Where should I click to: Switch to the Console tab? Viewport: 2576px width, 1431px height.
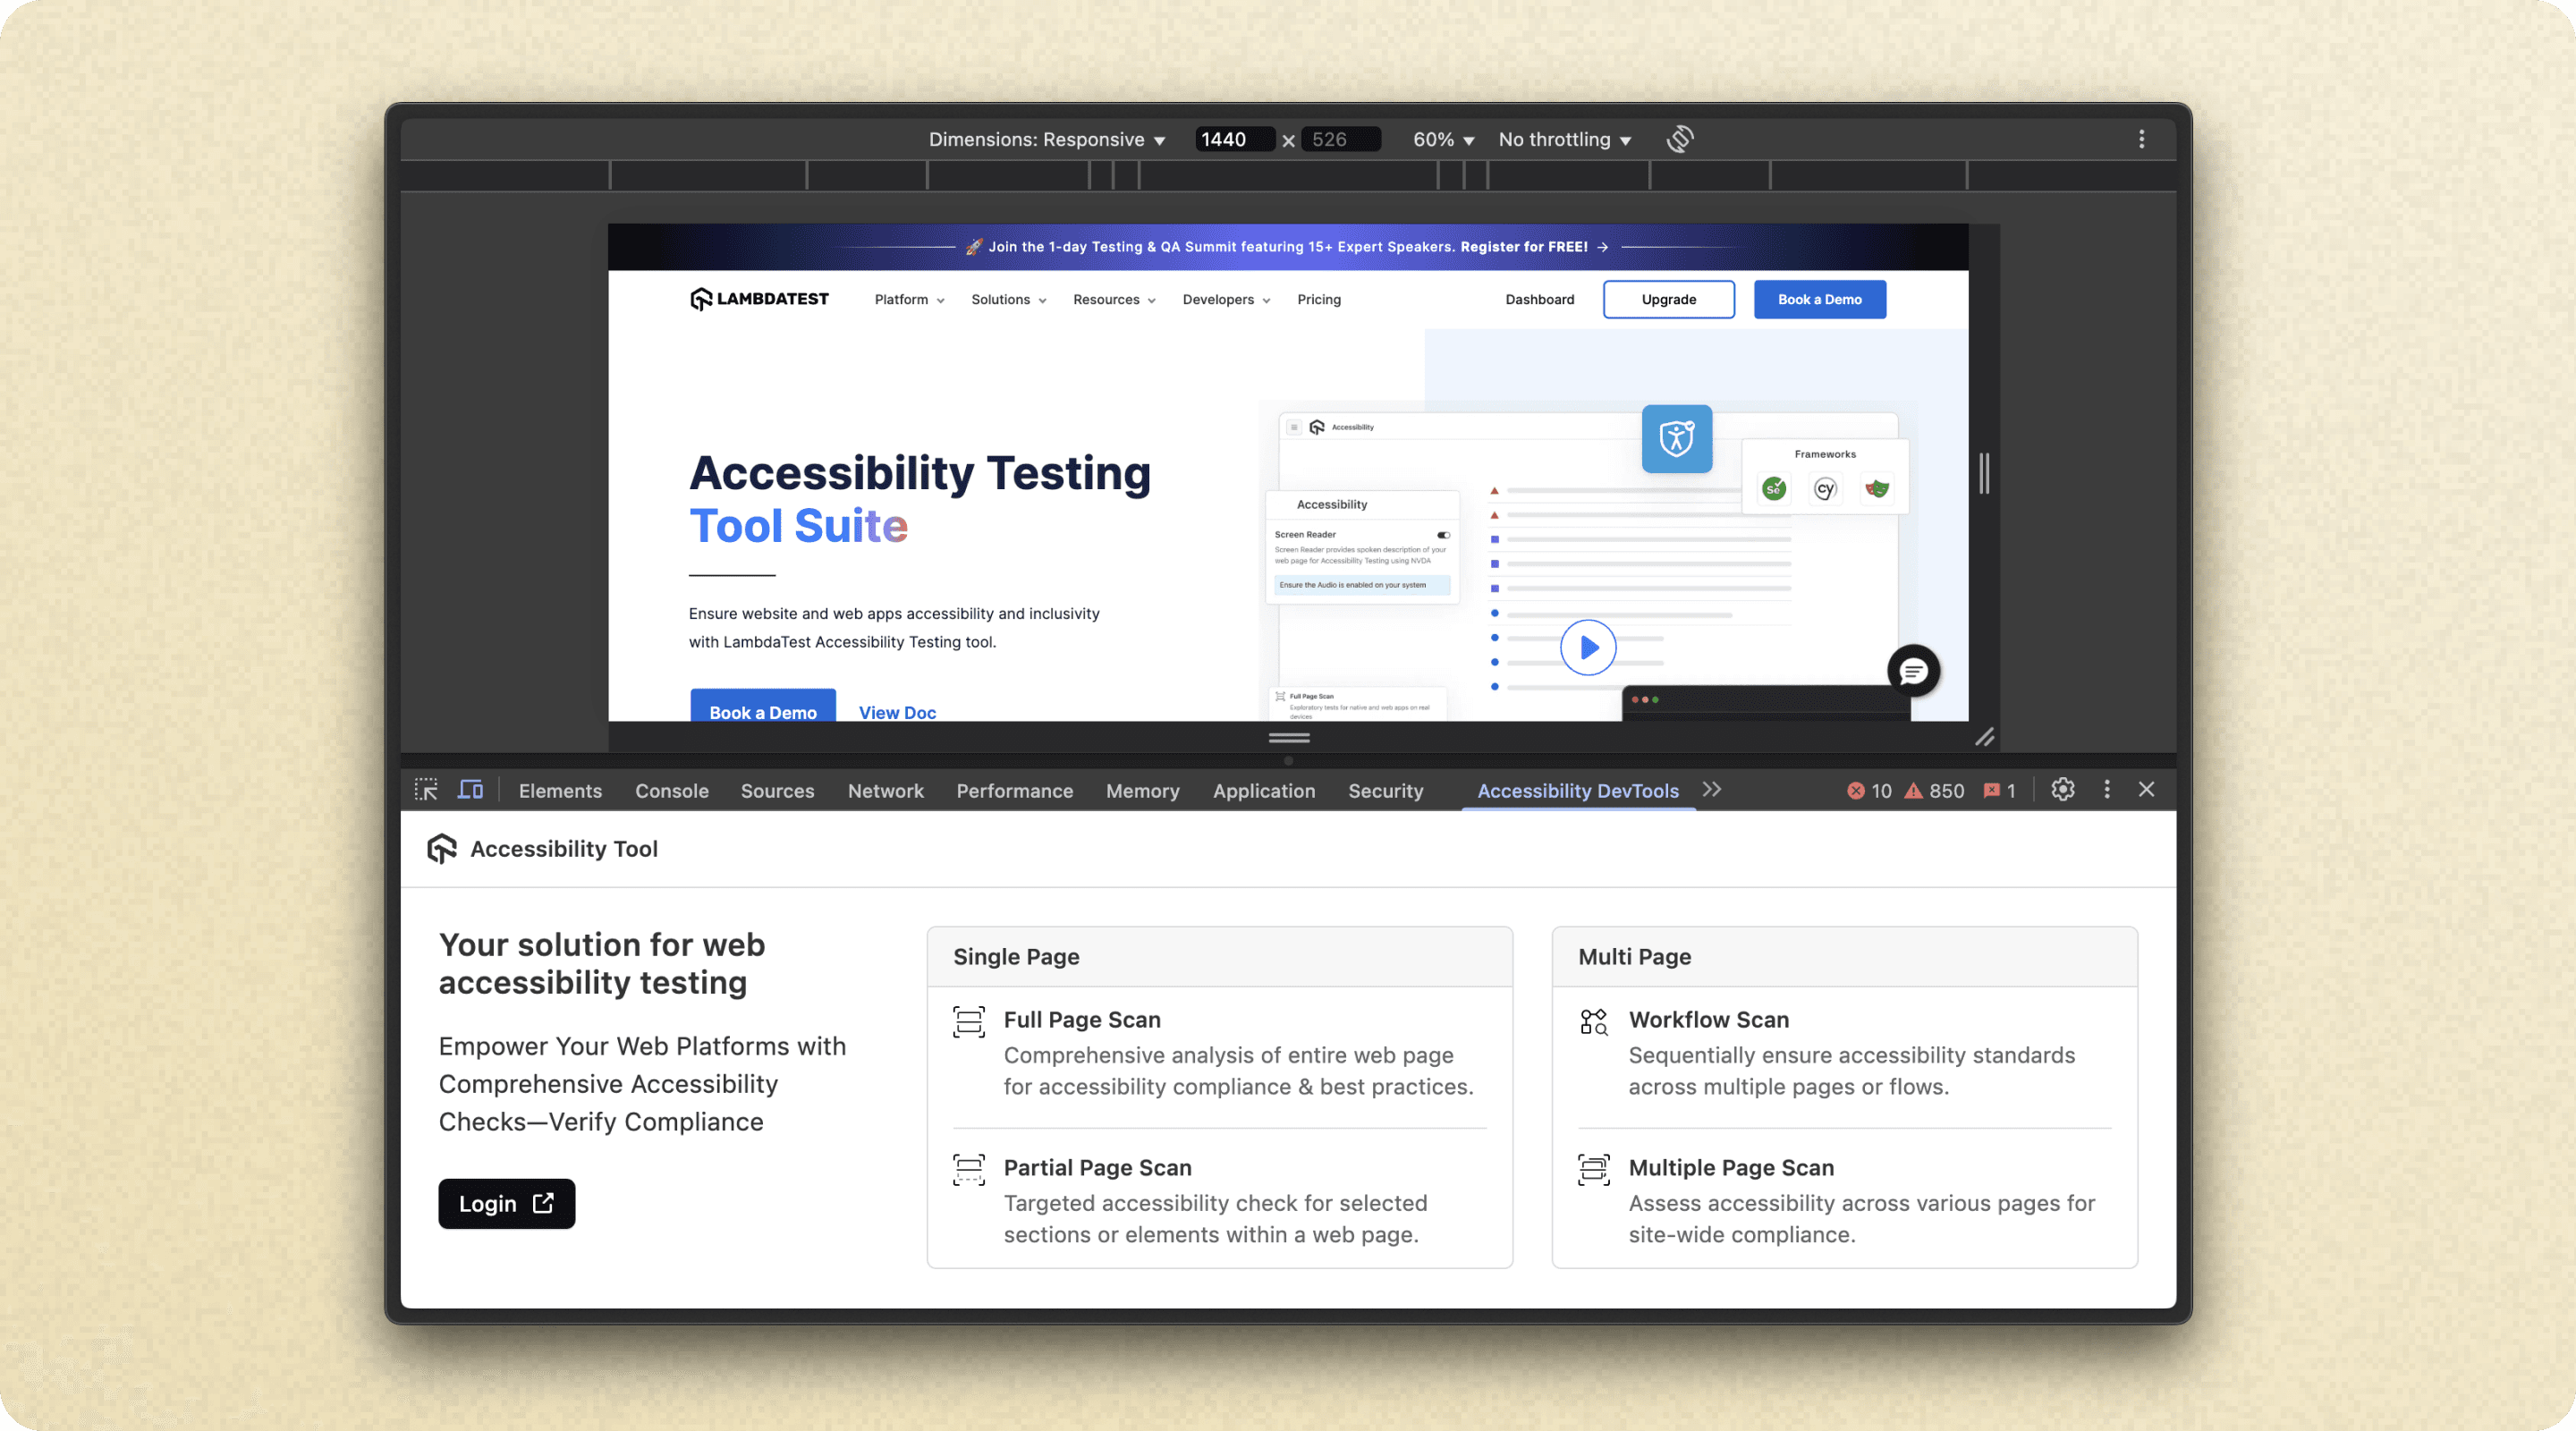671,791
